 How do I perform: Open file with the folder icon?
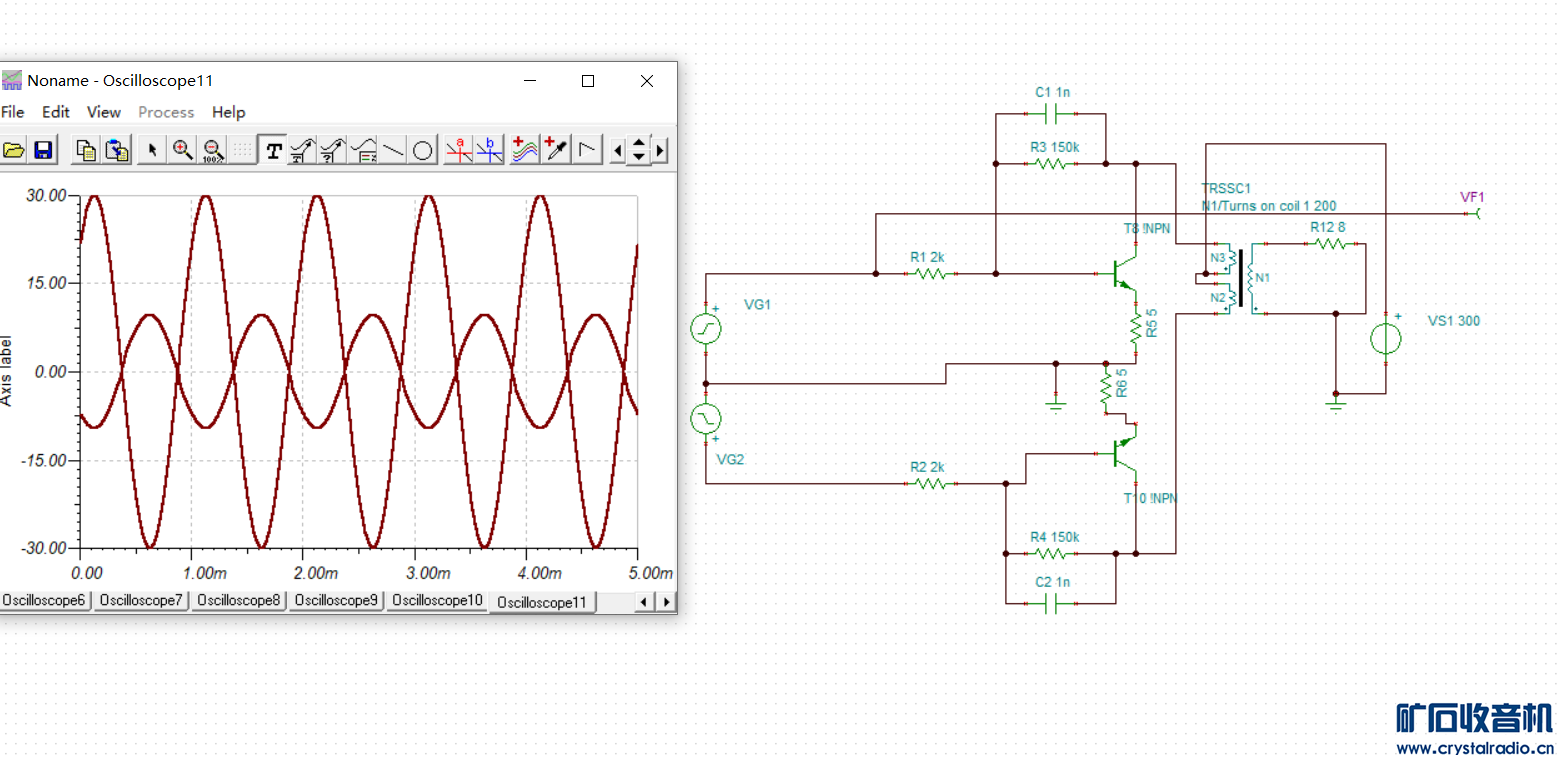pos(13,150)
